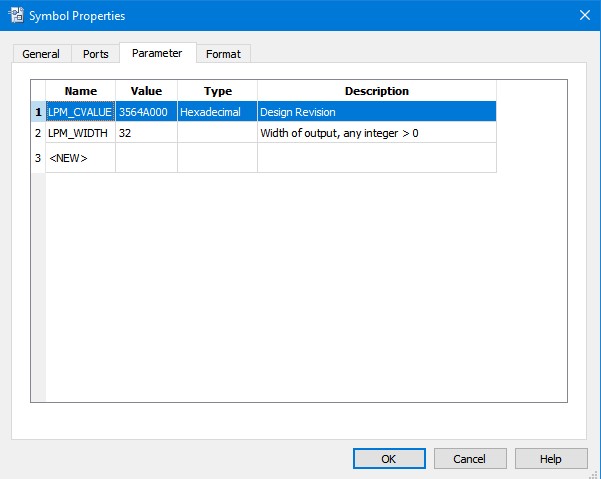Open the Ports tab
This screenshot has width=601, height=479.
point(96,54)
